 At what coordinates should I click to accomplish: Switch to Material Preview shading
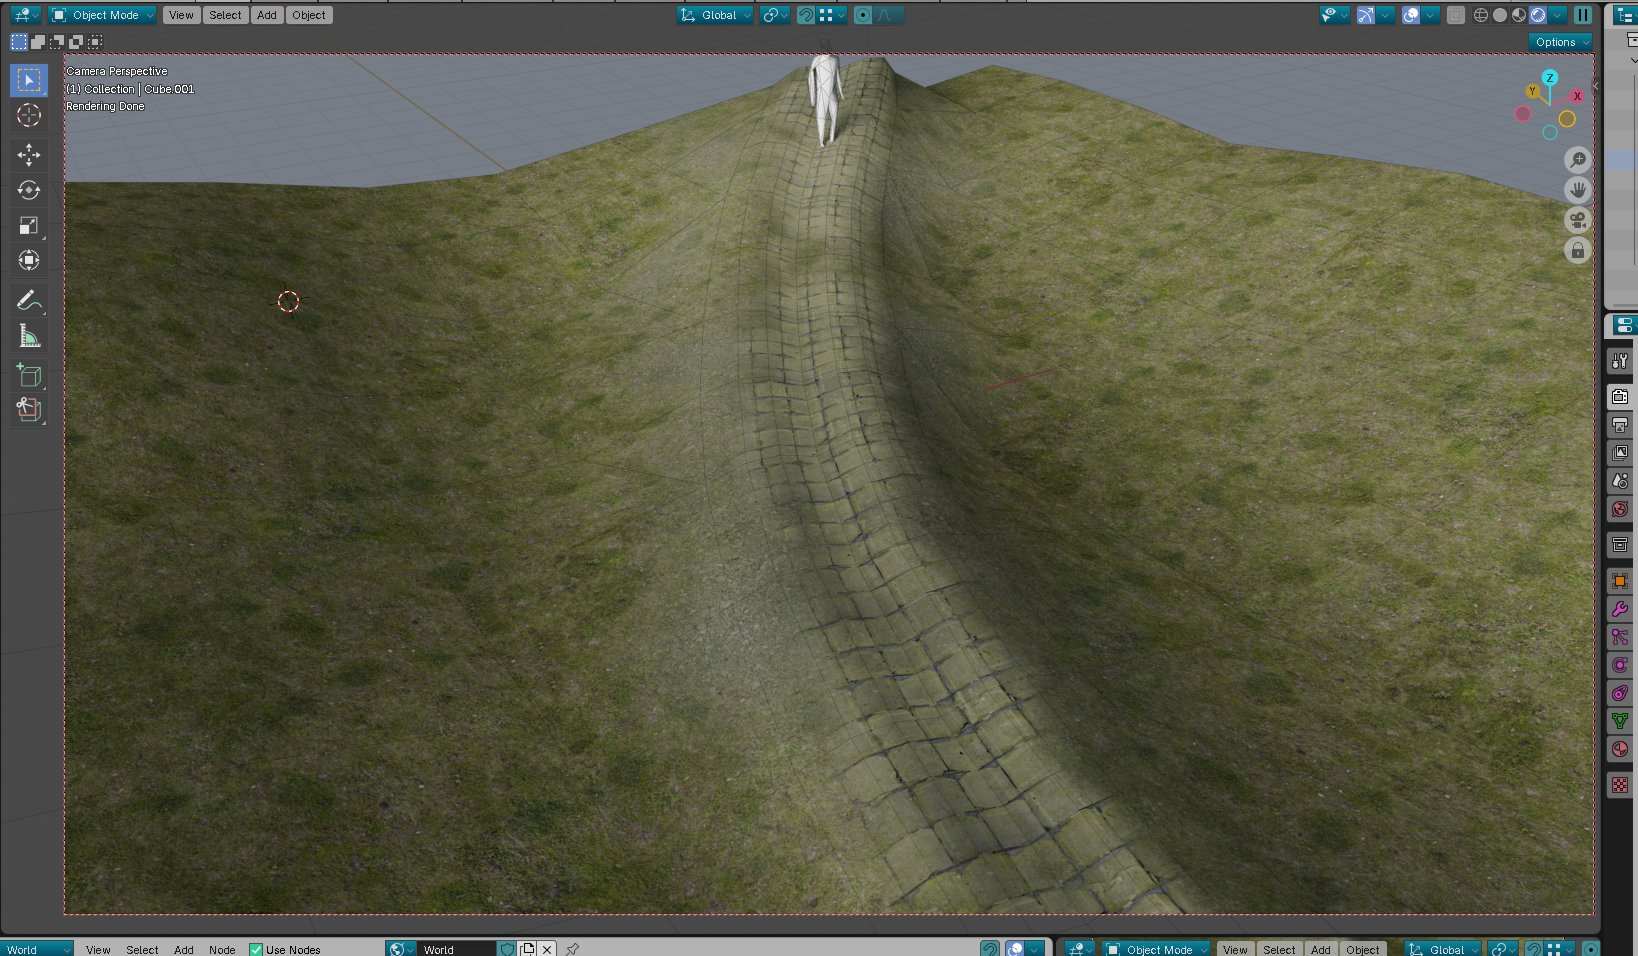click(x=1519, y=15)
